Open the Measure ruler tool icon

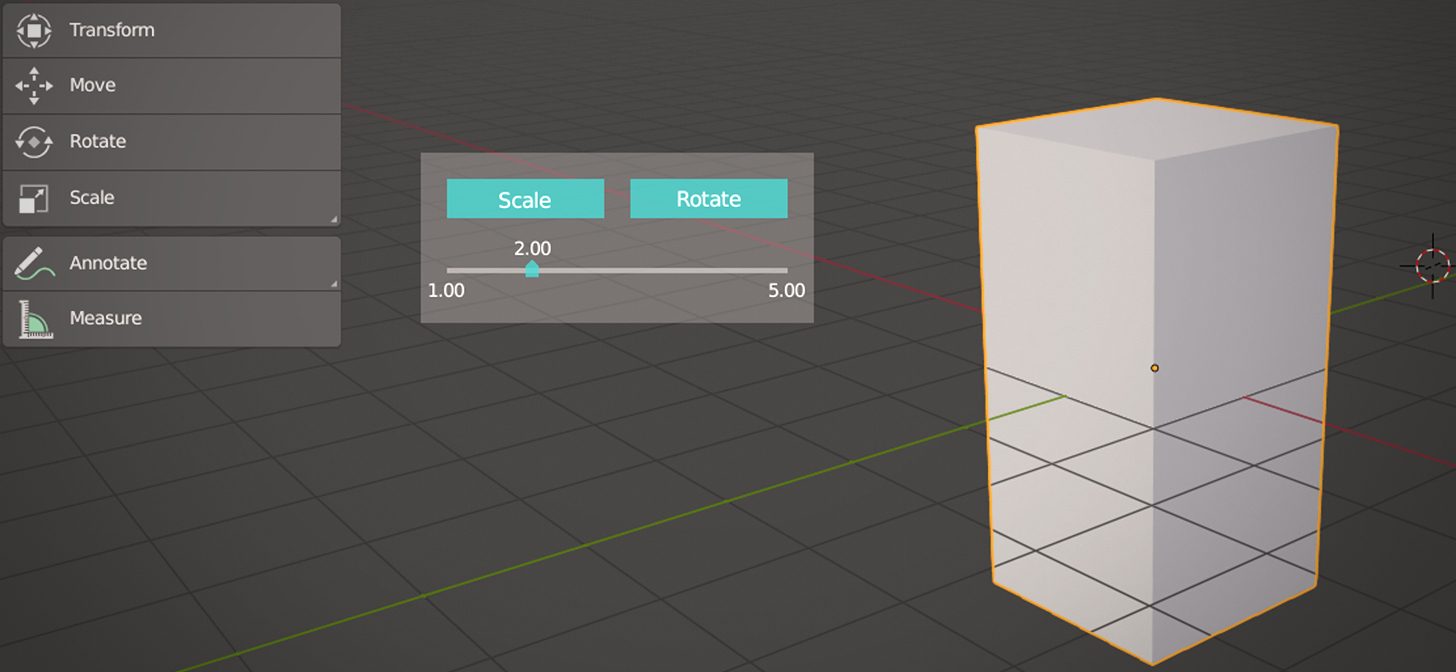tap(33, 317)
